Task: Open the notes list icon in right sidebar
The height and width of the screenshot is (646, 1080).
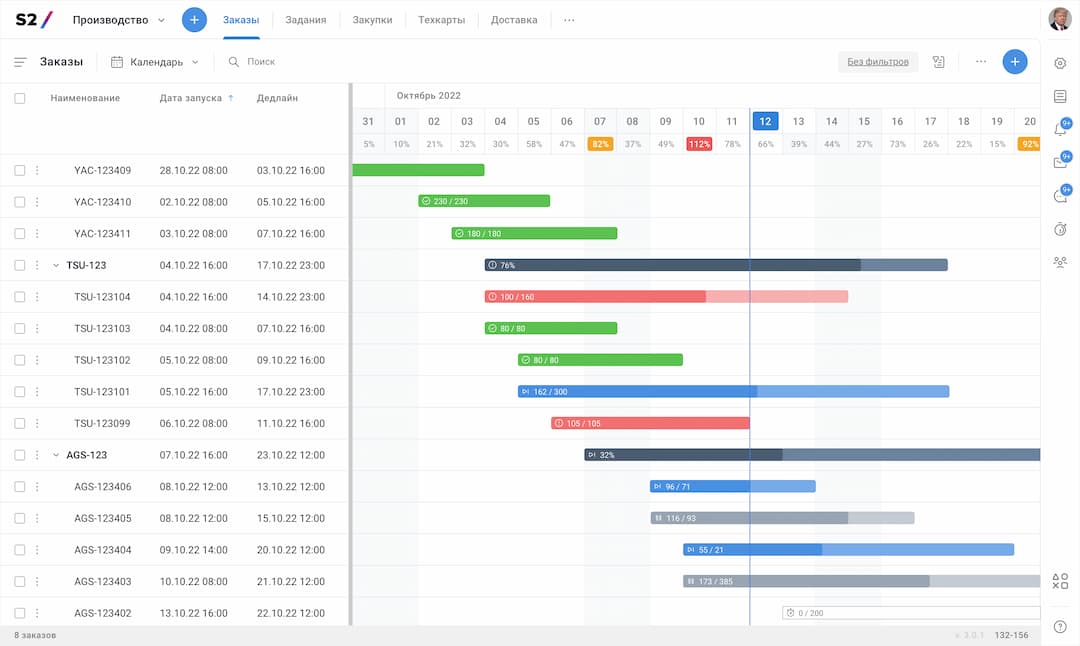Action: (1060, 96)
